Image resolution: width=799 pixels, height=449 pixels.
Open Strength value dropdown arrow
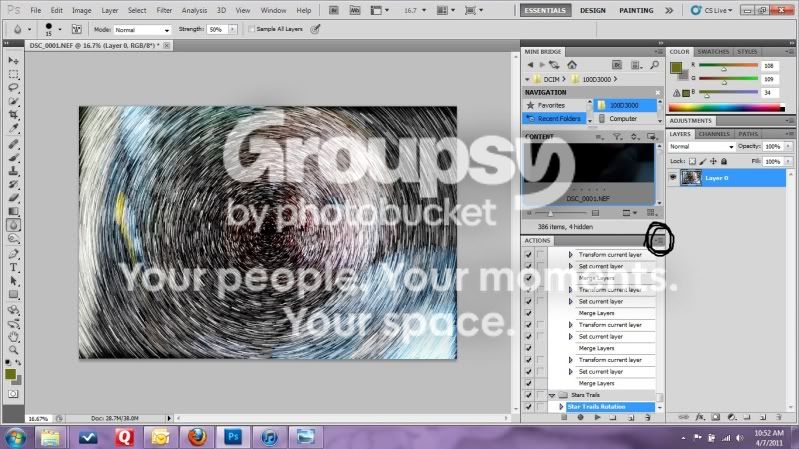[x=232, y=30]
